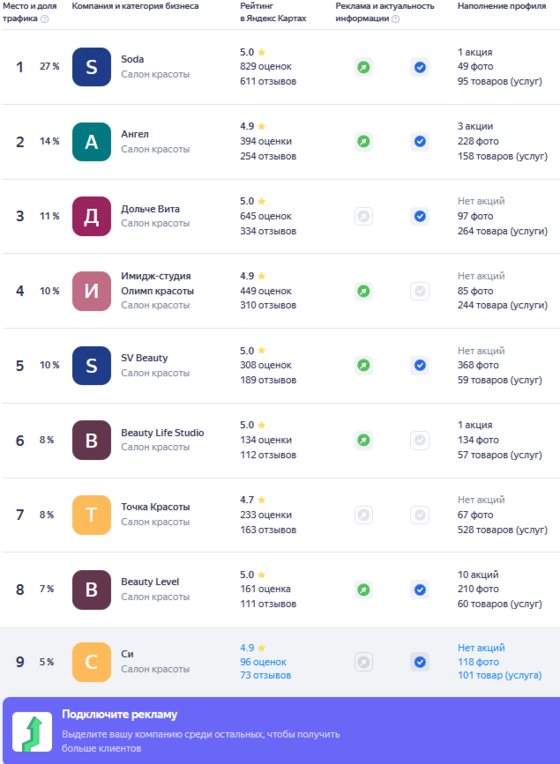The height and width of the screenshot is (764, 560).
Task: Click the Soda company logo thumbnail
Action: [92, 67]
